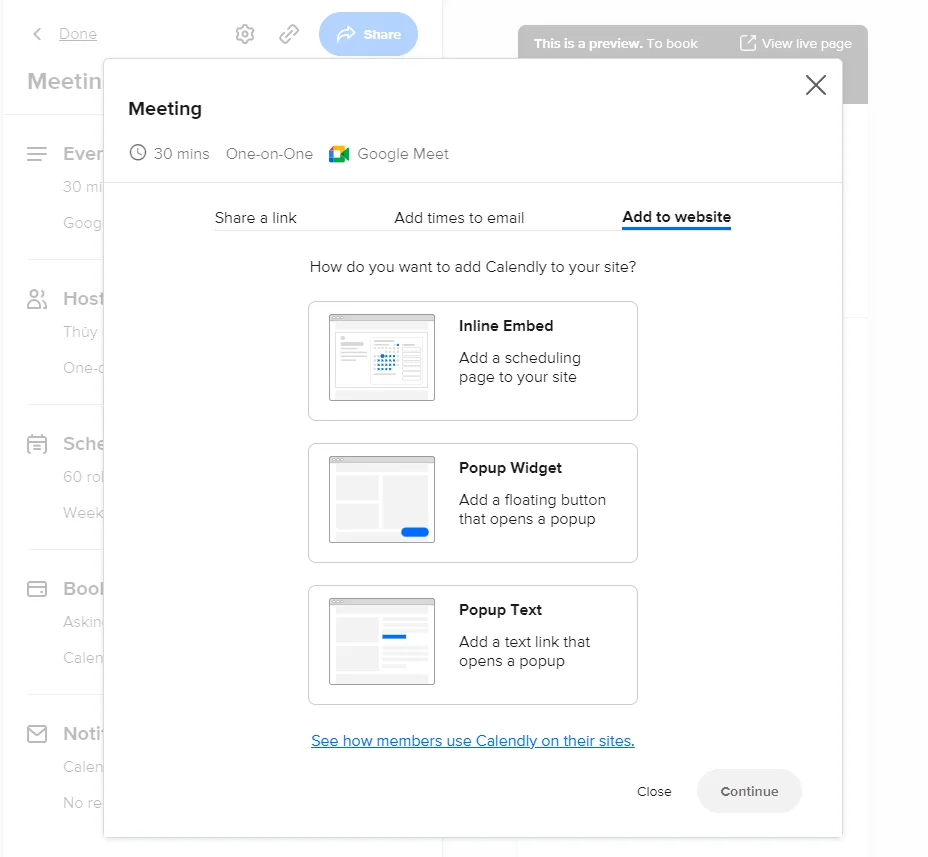Click the Close button in dialog footer
Image resolution: width=928 pixels, height=857 pixels.
click(654, 791)
